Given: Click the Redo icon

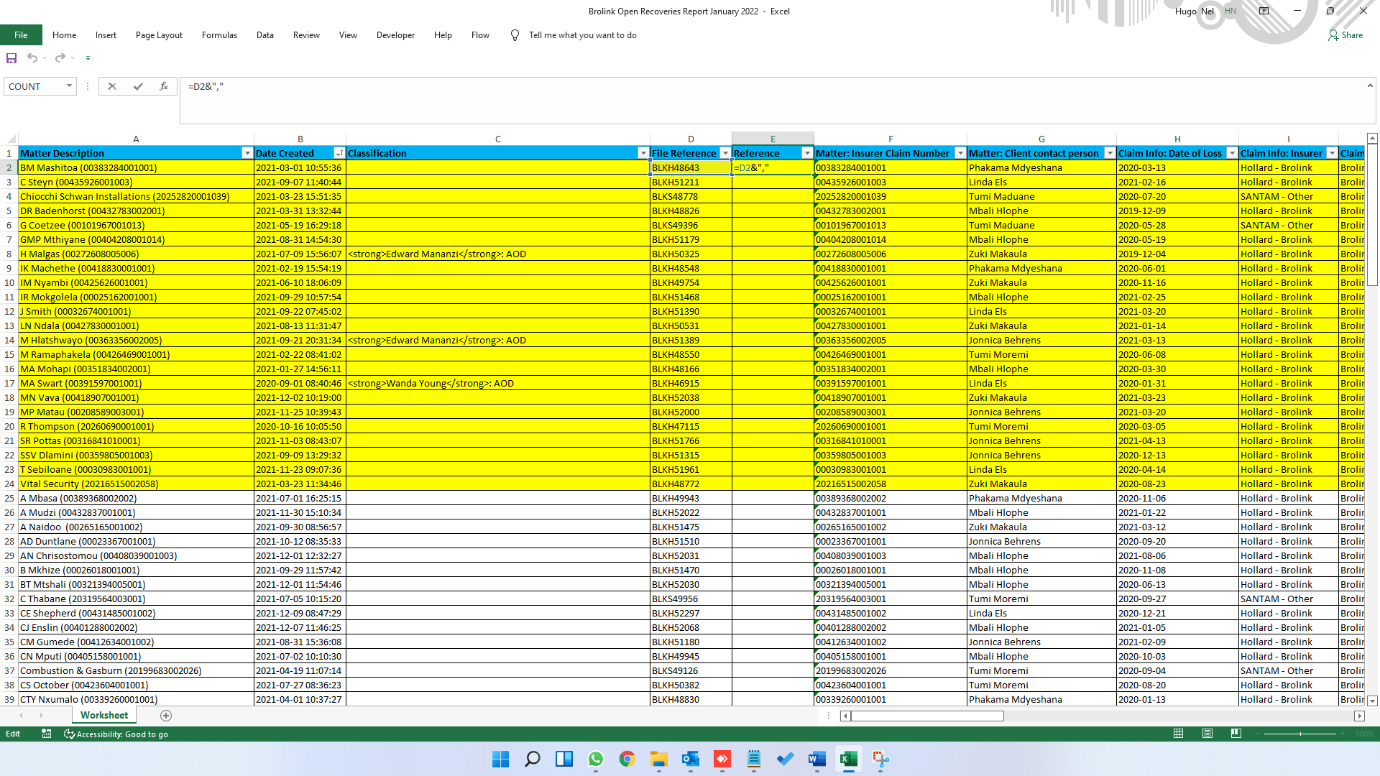Looking at the screenshot, I should click(60, 58).
